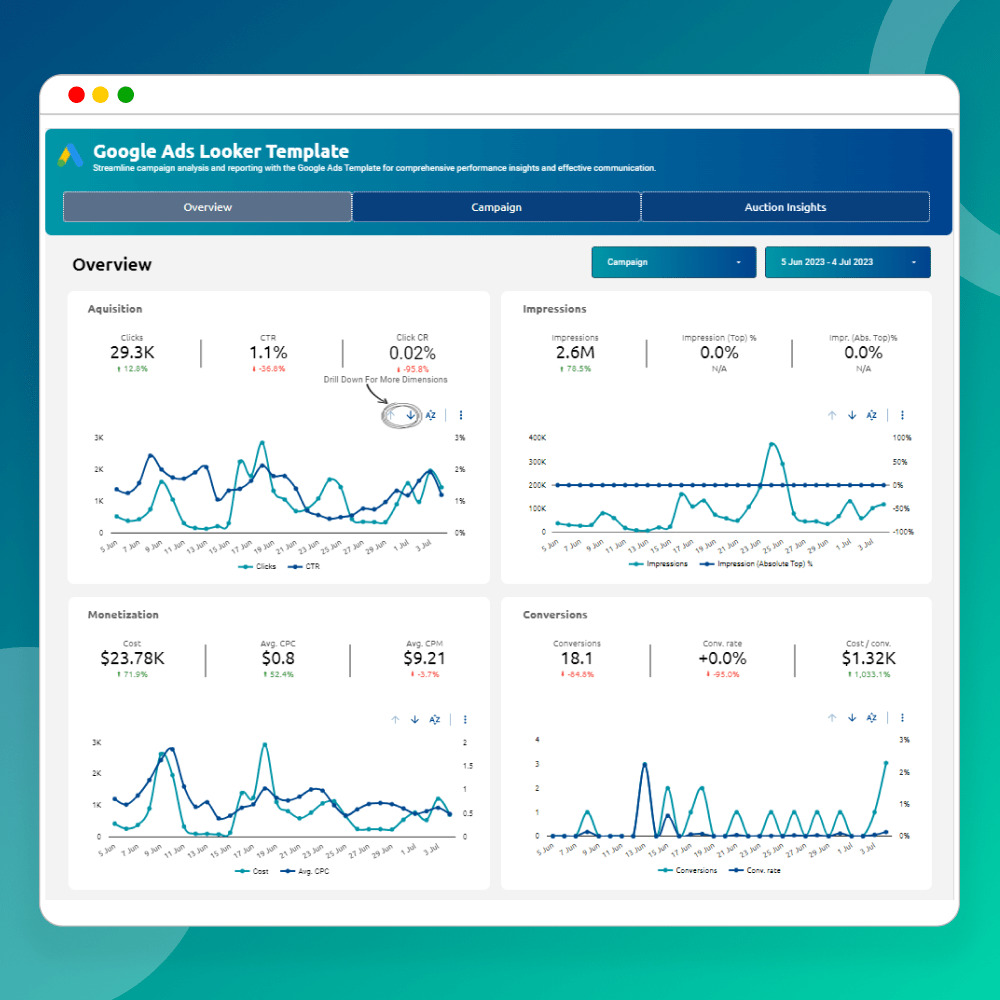This screenshot has height=1000, width=1000.
Task: Click the AZ sort icon in Impressions chart
Action: tap(872, 415)
